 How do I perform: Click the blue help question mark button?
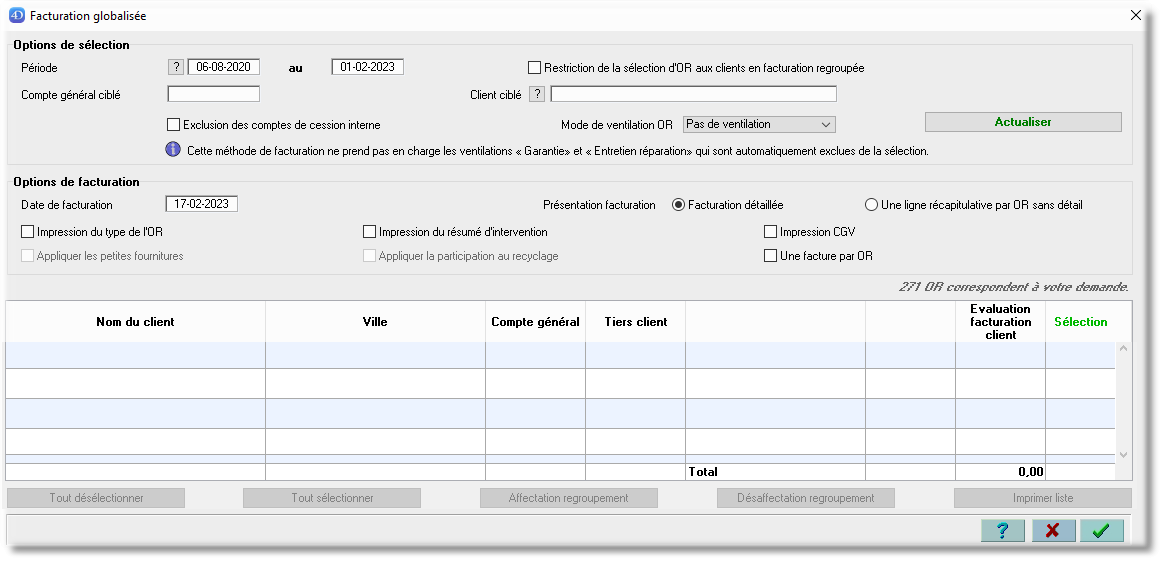tap(1003, 531)
